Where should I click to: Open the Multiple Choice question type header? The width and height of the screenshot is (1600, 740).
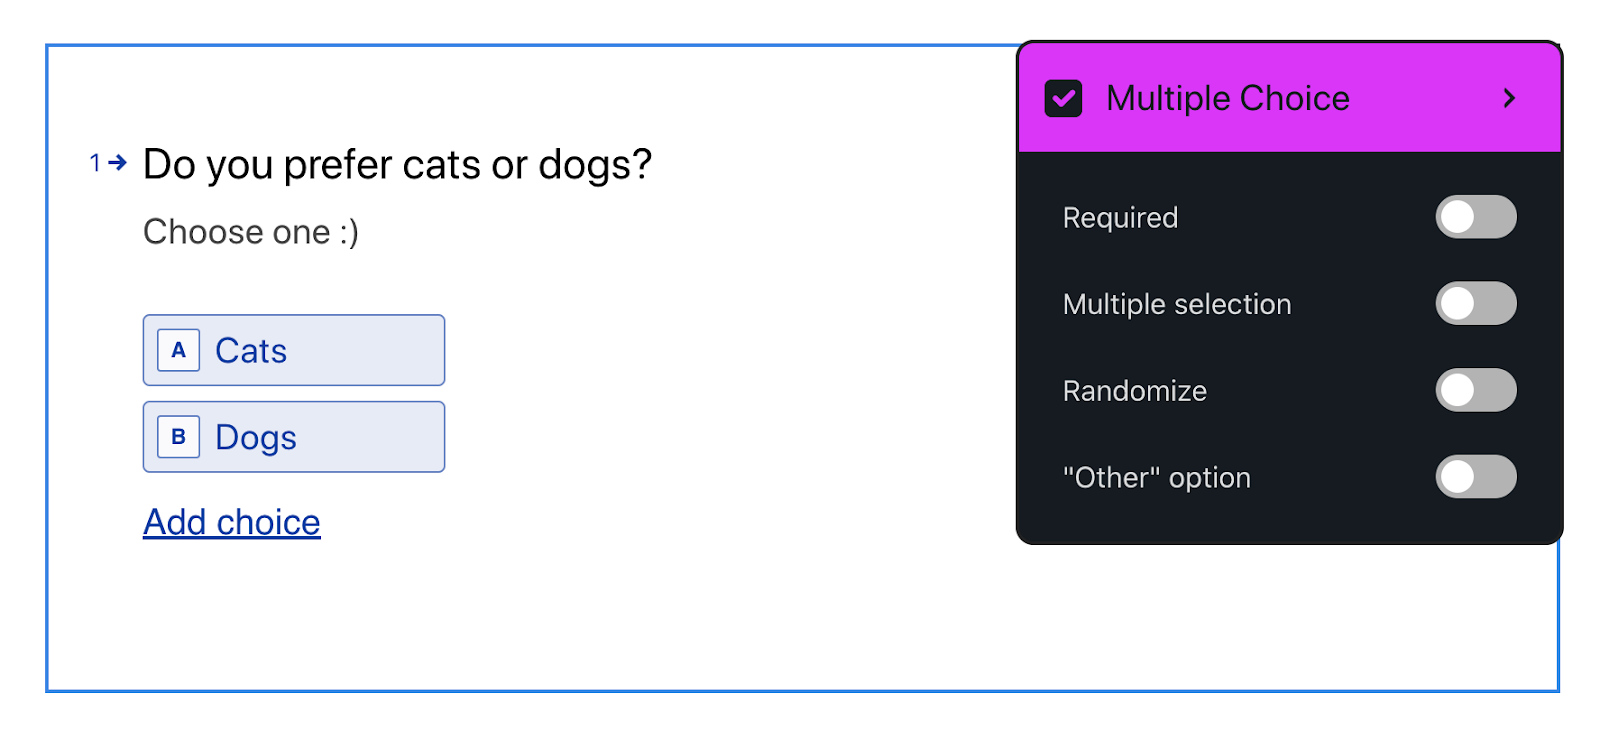coord(1289,98)
